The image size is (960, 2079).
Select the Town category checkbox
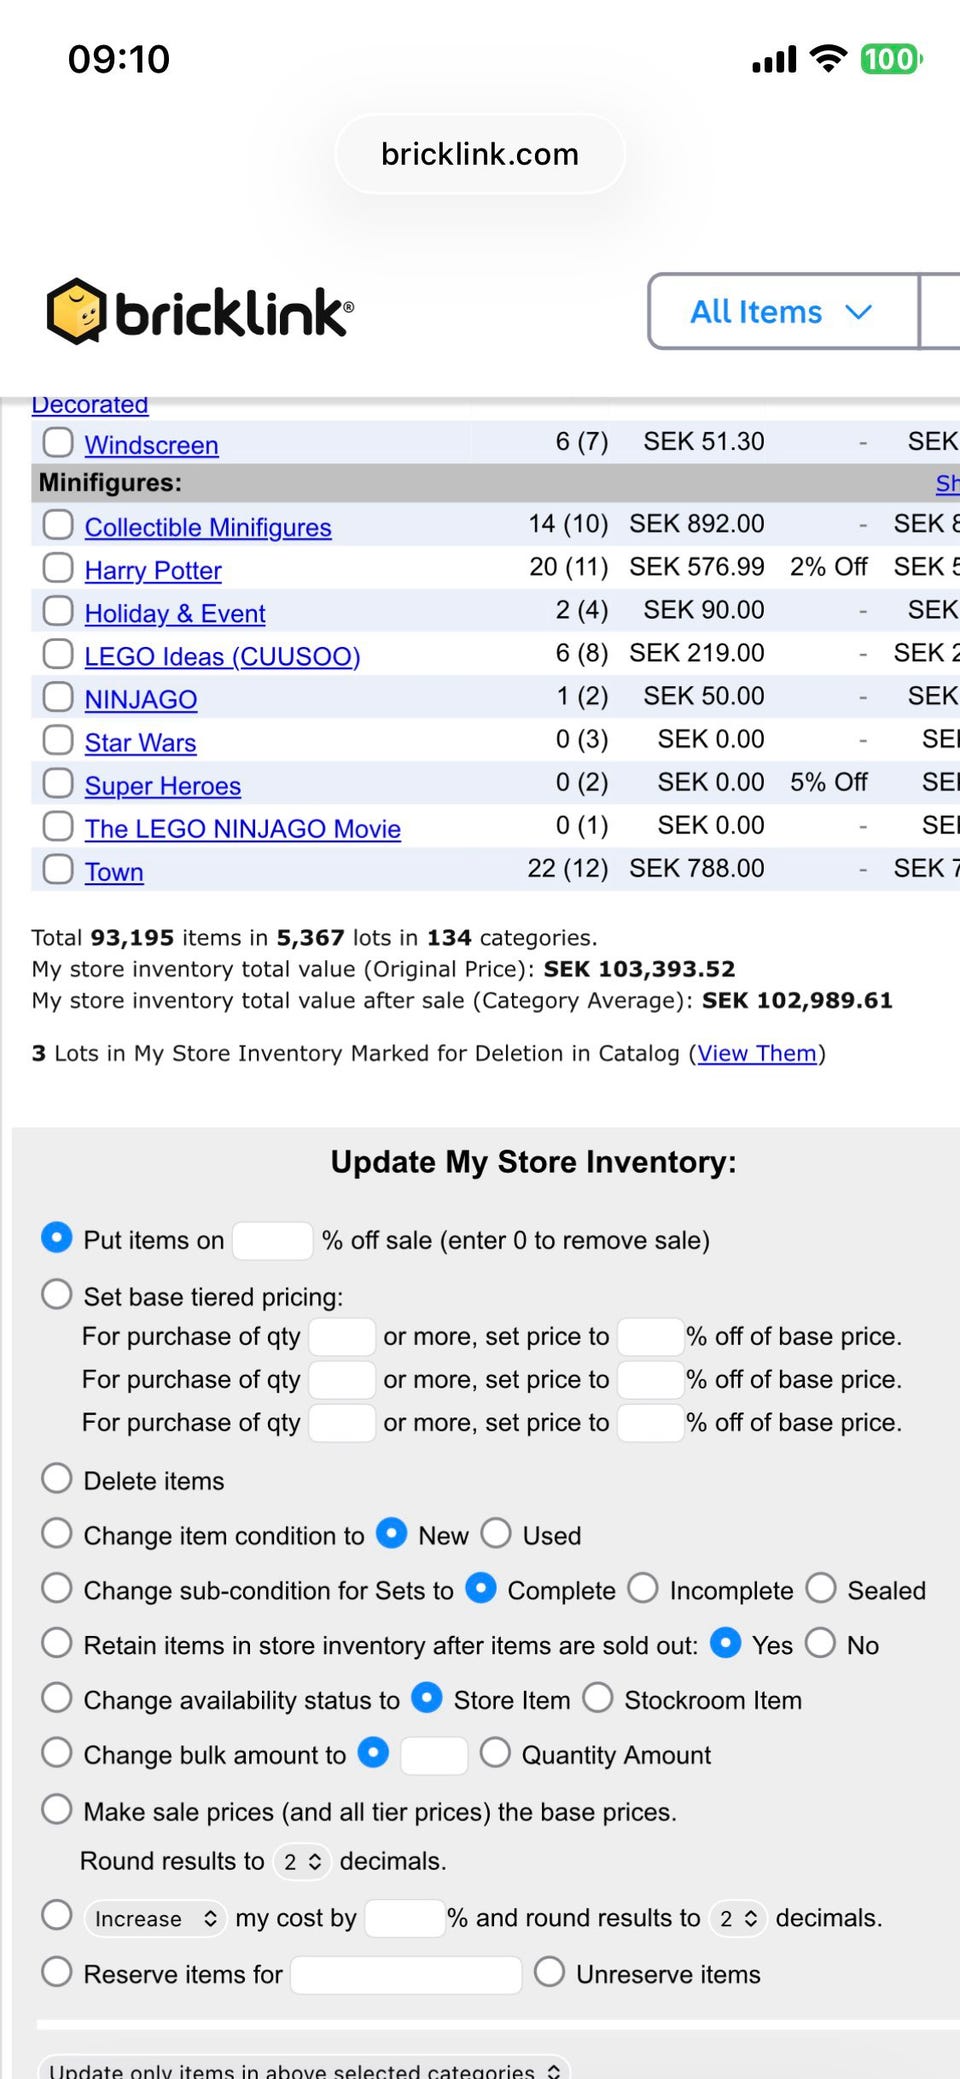pos(58,870)
